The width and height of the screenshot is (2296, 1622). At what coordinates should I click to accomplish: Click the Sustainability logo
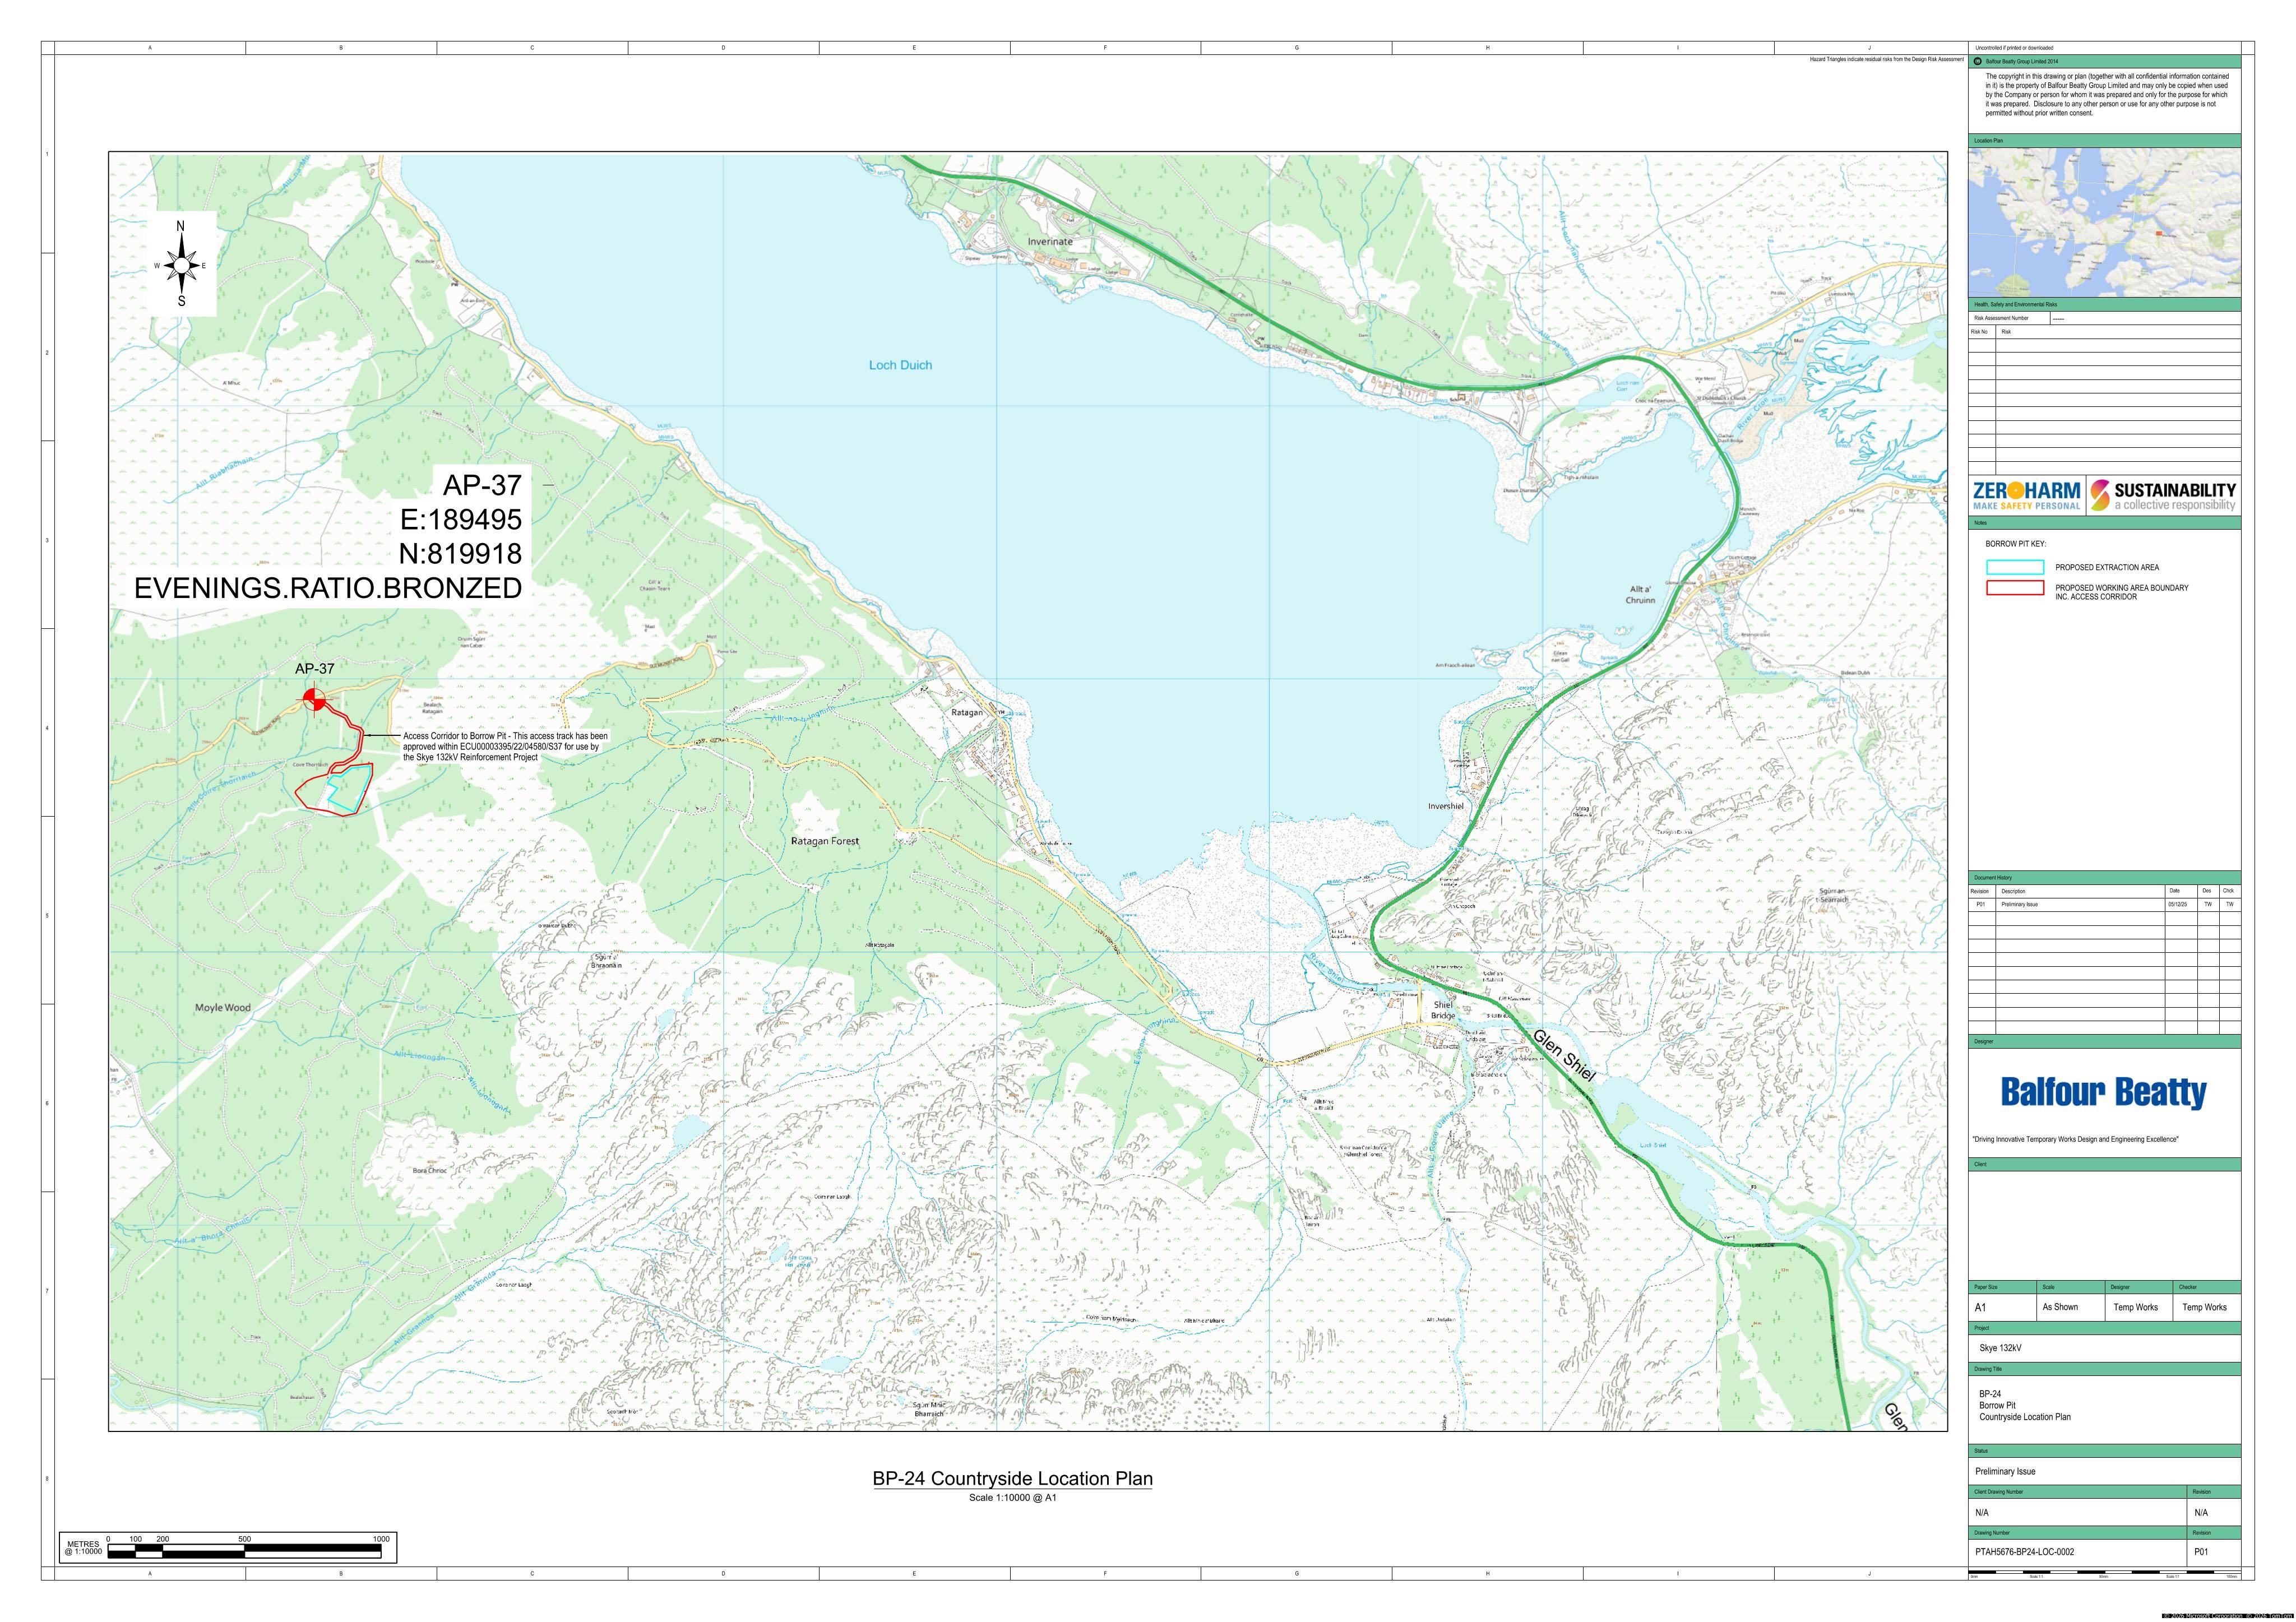click(2162, 495)
